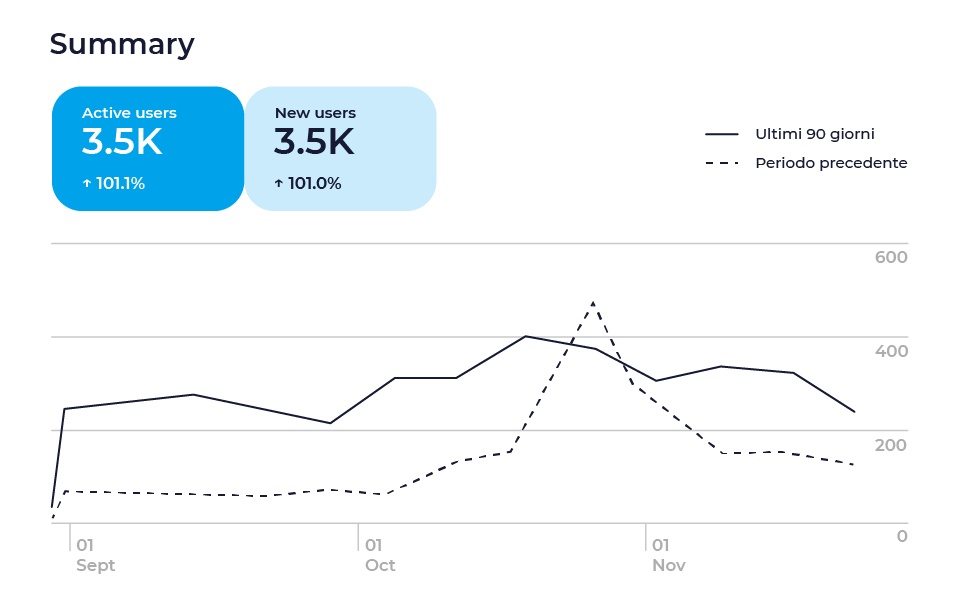Select the Active users metric card
The image size is (959, 605).
(x=148, y=148)
